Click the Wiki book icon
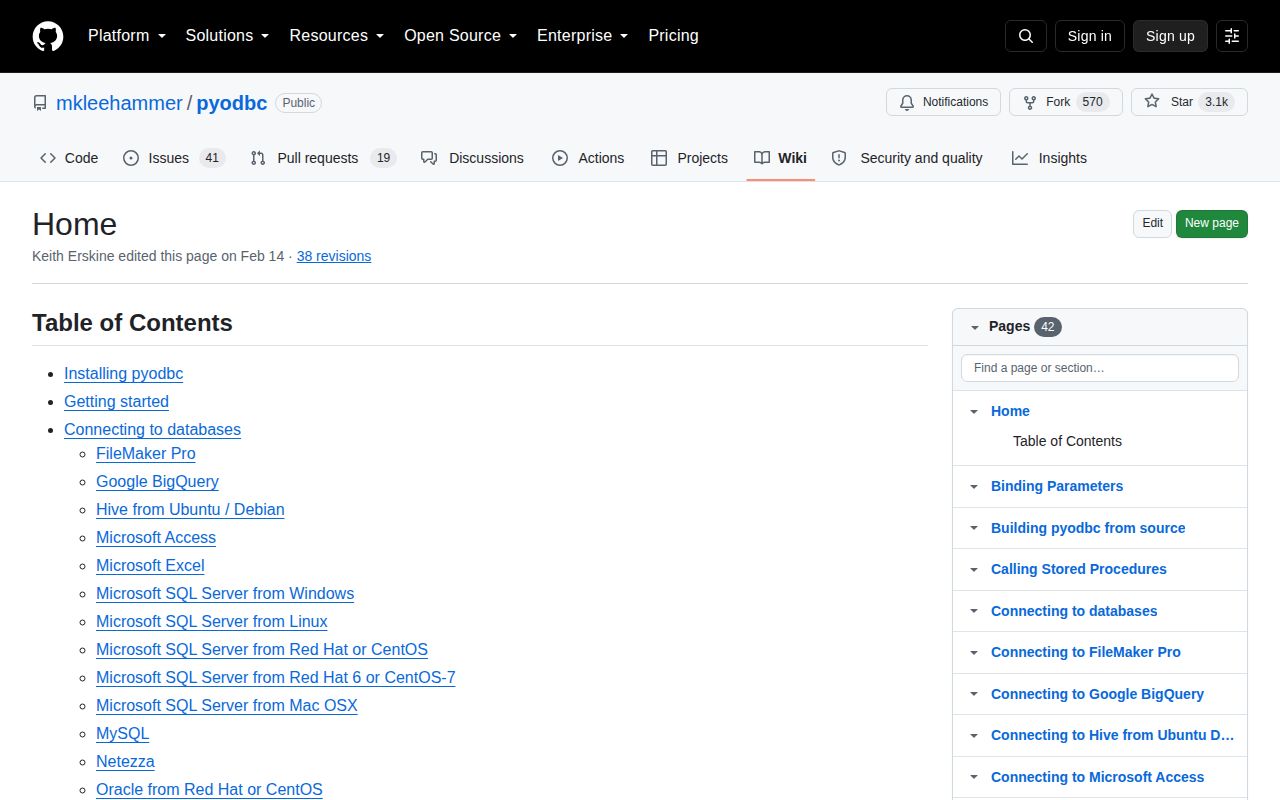The image size is (1280, 800). (762, 158)
